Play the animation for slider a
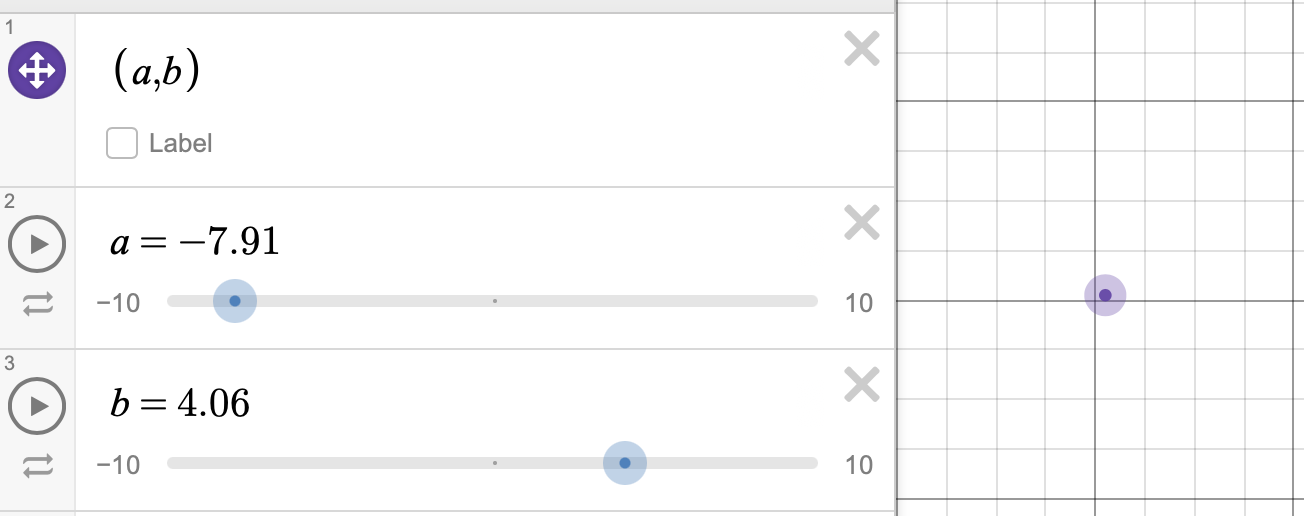1304x516 pixels. (37, 244)
